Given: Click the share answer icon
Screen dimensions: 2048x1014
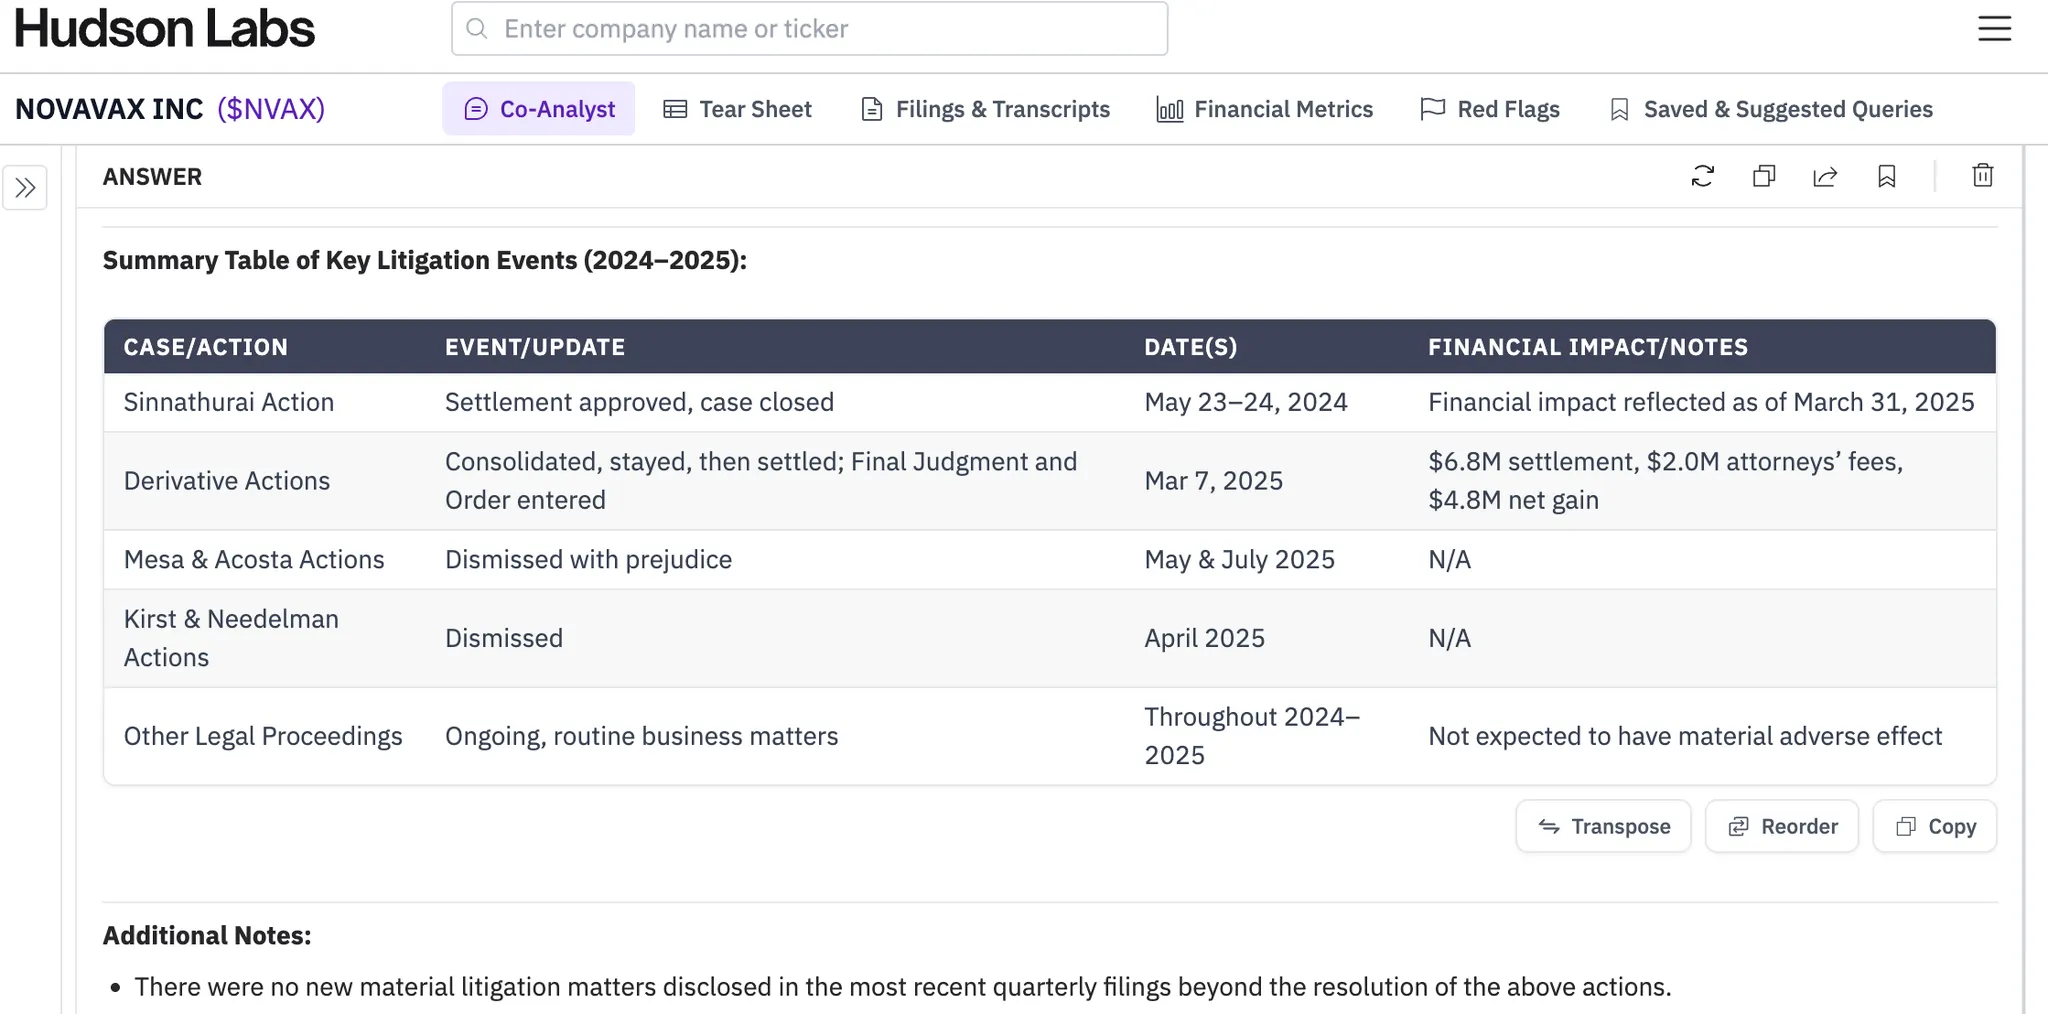Looking at the screenshot, I should point(1825,177).
